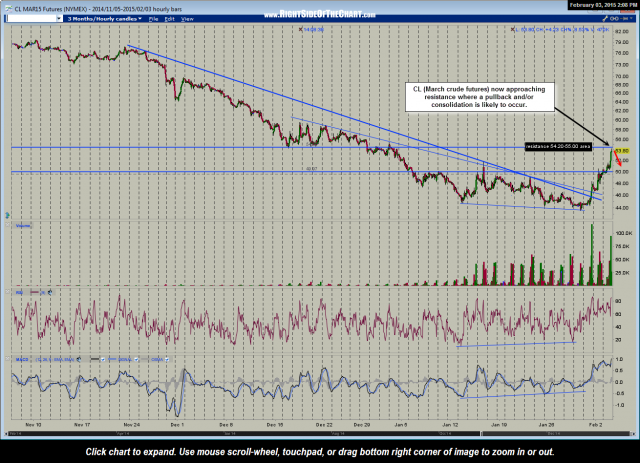The width and height of the screenshot is (640, 463).
Task: Click the wrench configure icon
Action: pos(605,19)
